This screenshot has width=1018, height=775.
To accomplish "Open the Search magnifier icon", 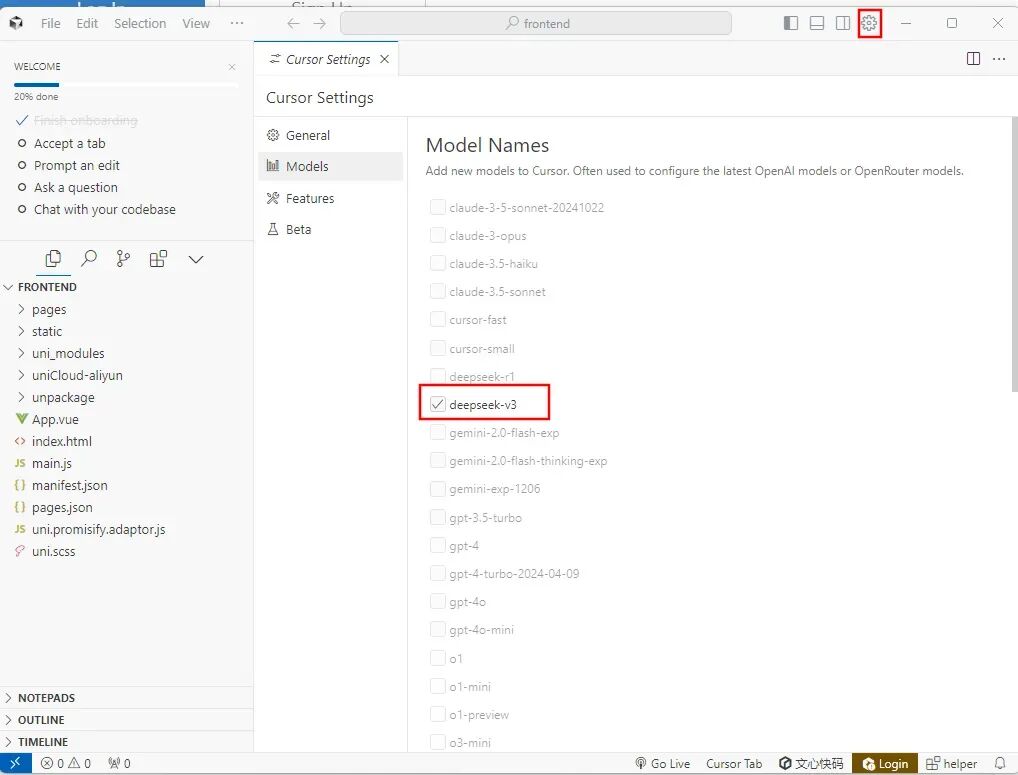I will pos(88,259).
